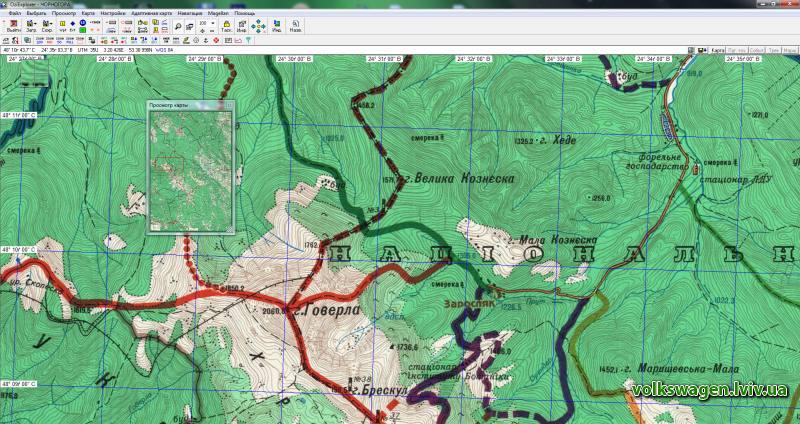Click the teal pin icon

pyautogui.click(x=248, y=40)
